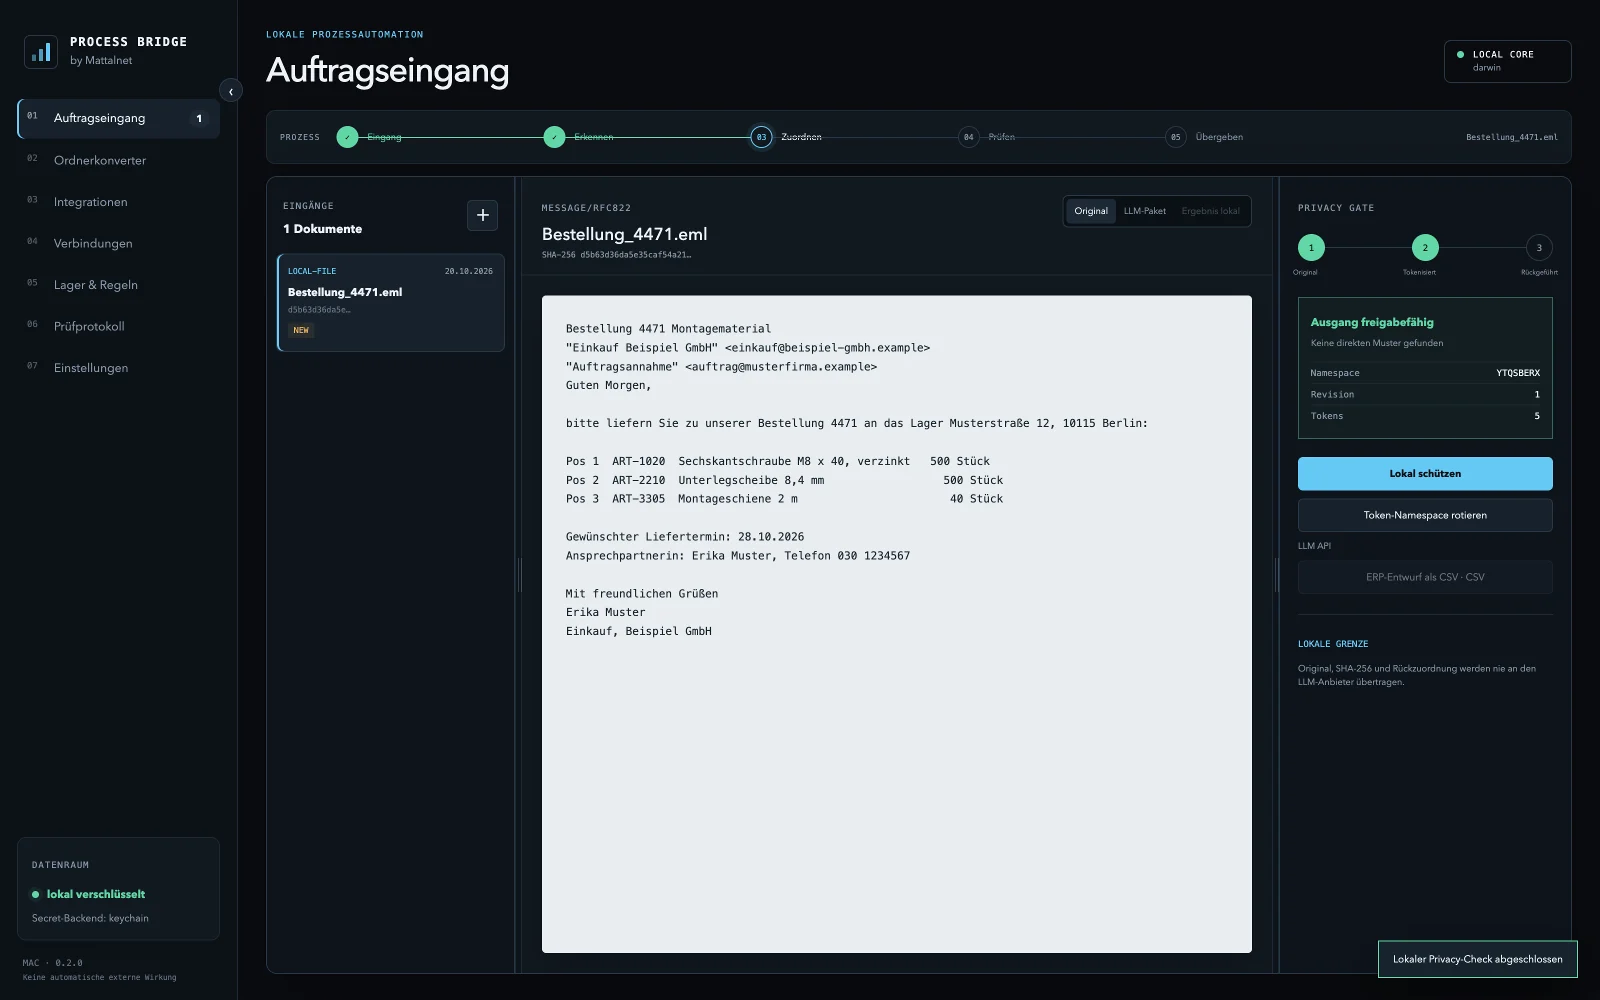Viewport: 1600px width, 1000px height.
Task: Click the Erkennen checkmark step circle
Action: click(x=554, y=137)
